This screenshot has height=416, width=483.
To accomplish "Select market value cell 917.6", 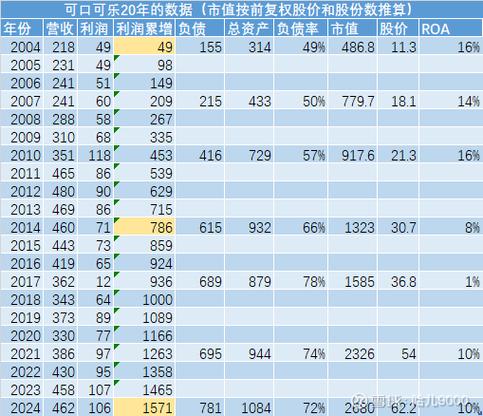I will (353, 154).
